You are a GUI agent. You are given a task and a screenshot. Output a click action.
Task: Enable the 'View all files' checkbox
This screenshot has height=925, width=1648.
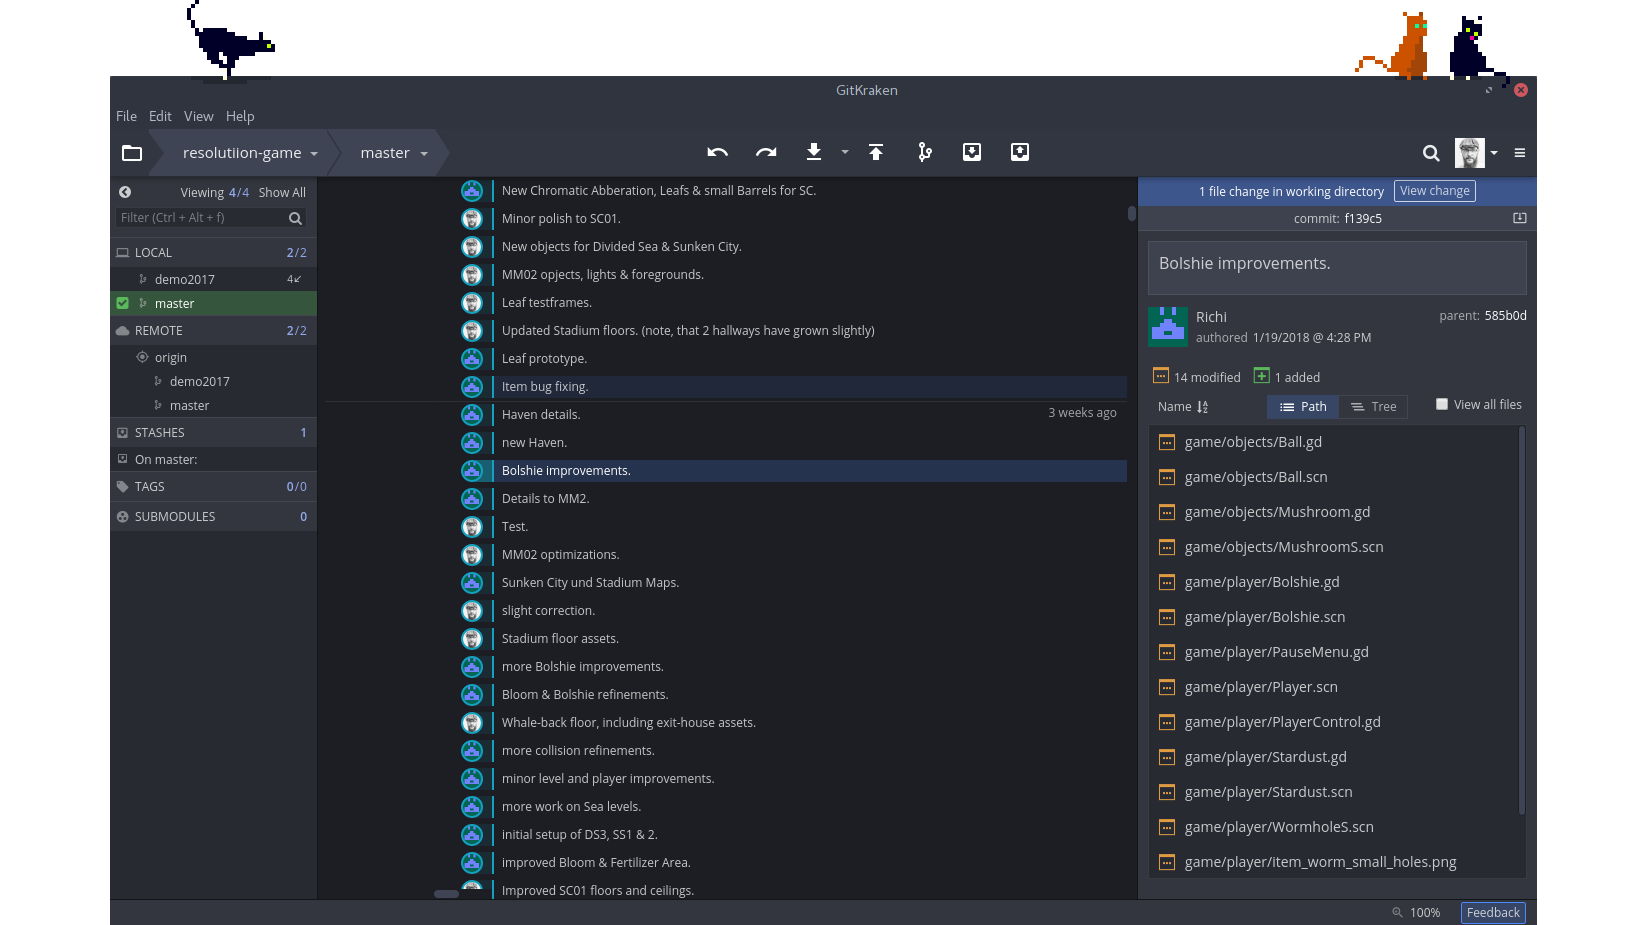pos(1442,404)
